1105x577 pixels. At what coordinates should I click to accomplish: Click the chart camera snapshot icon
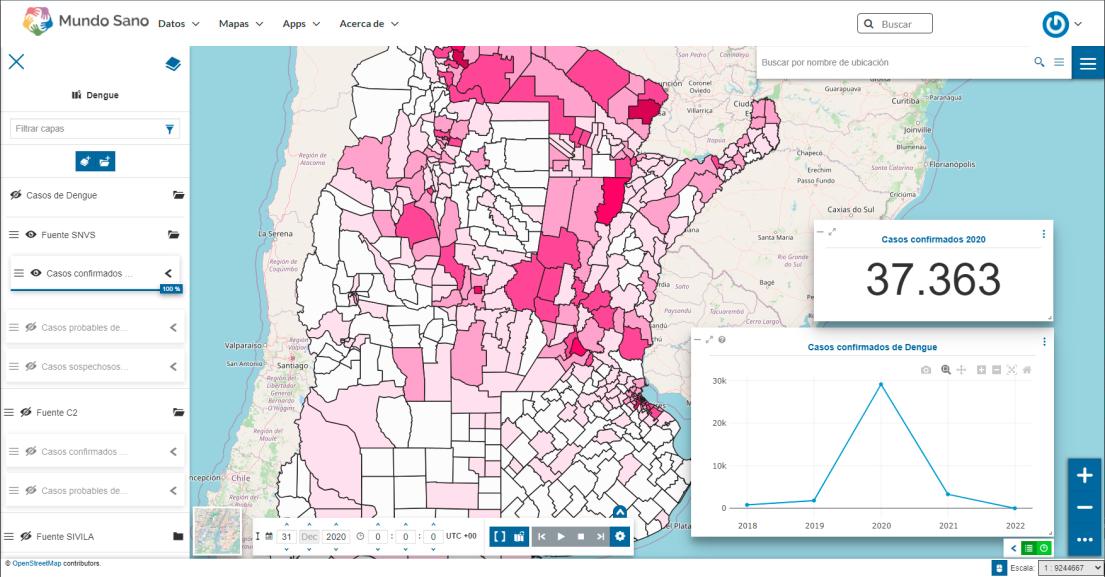(925, 370)
